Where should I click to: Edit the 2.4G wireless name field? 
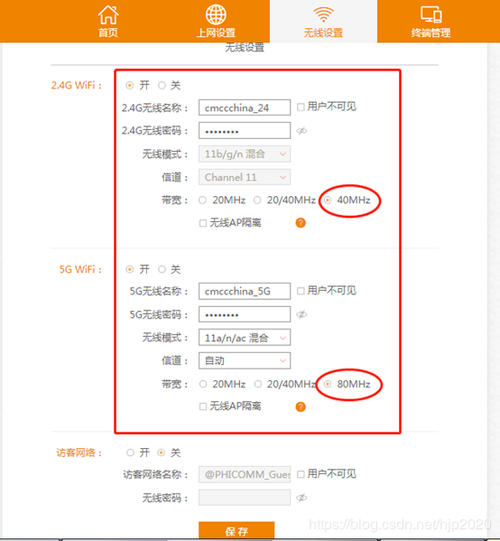[244, 108]
